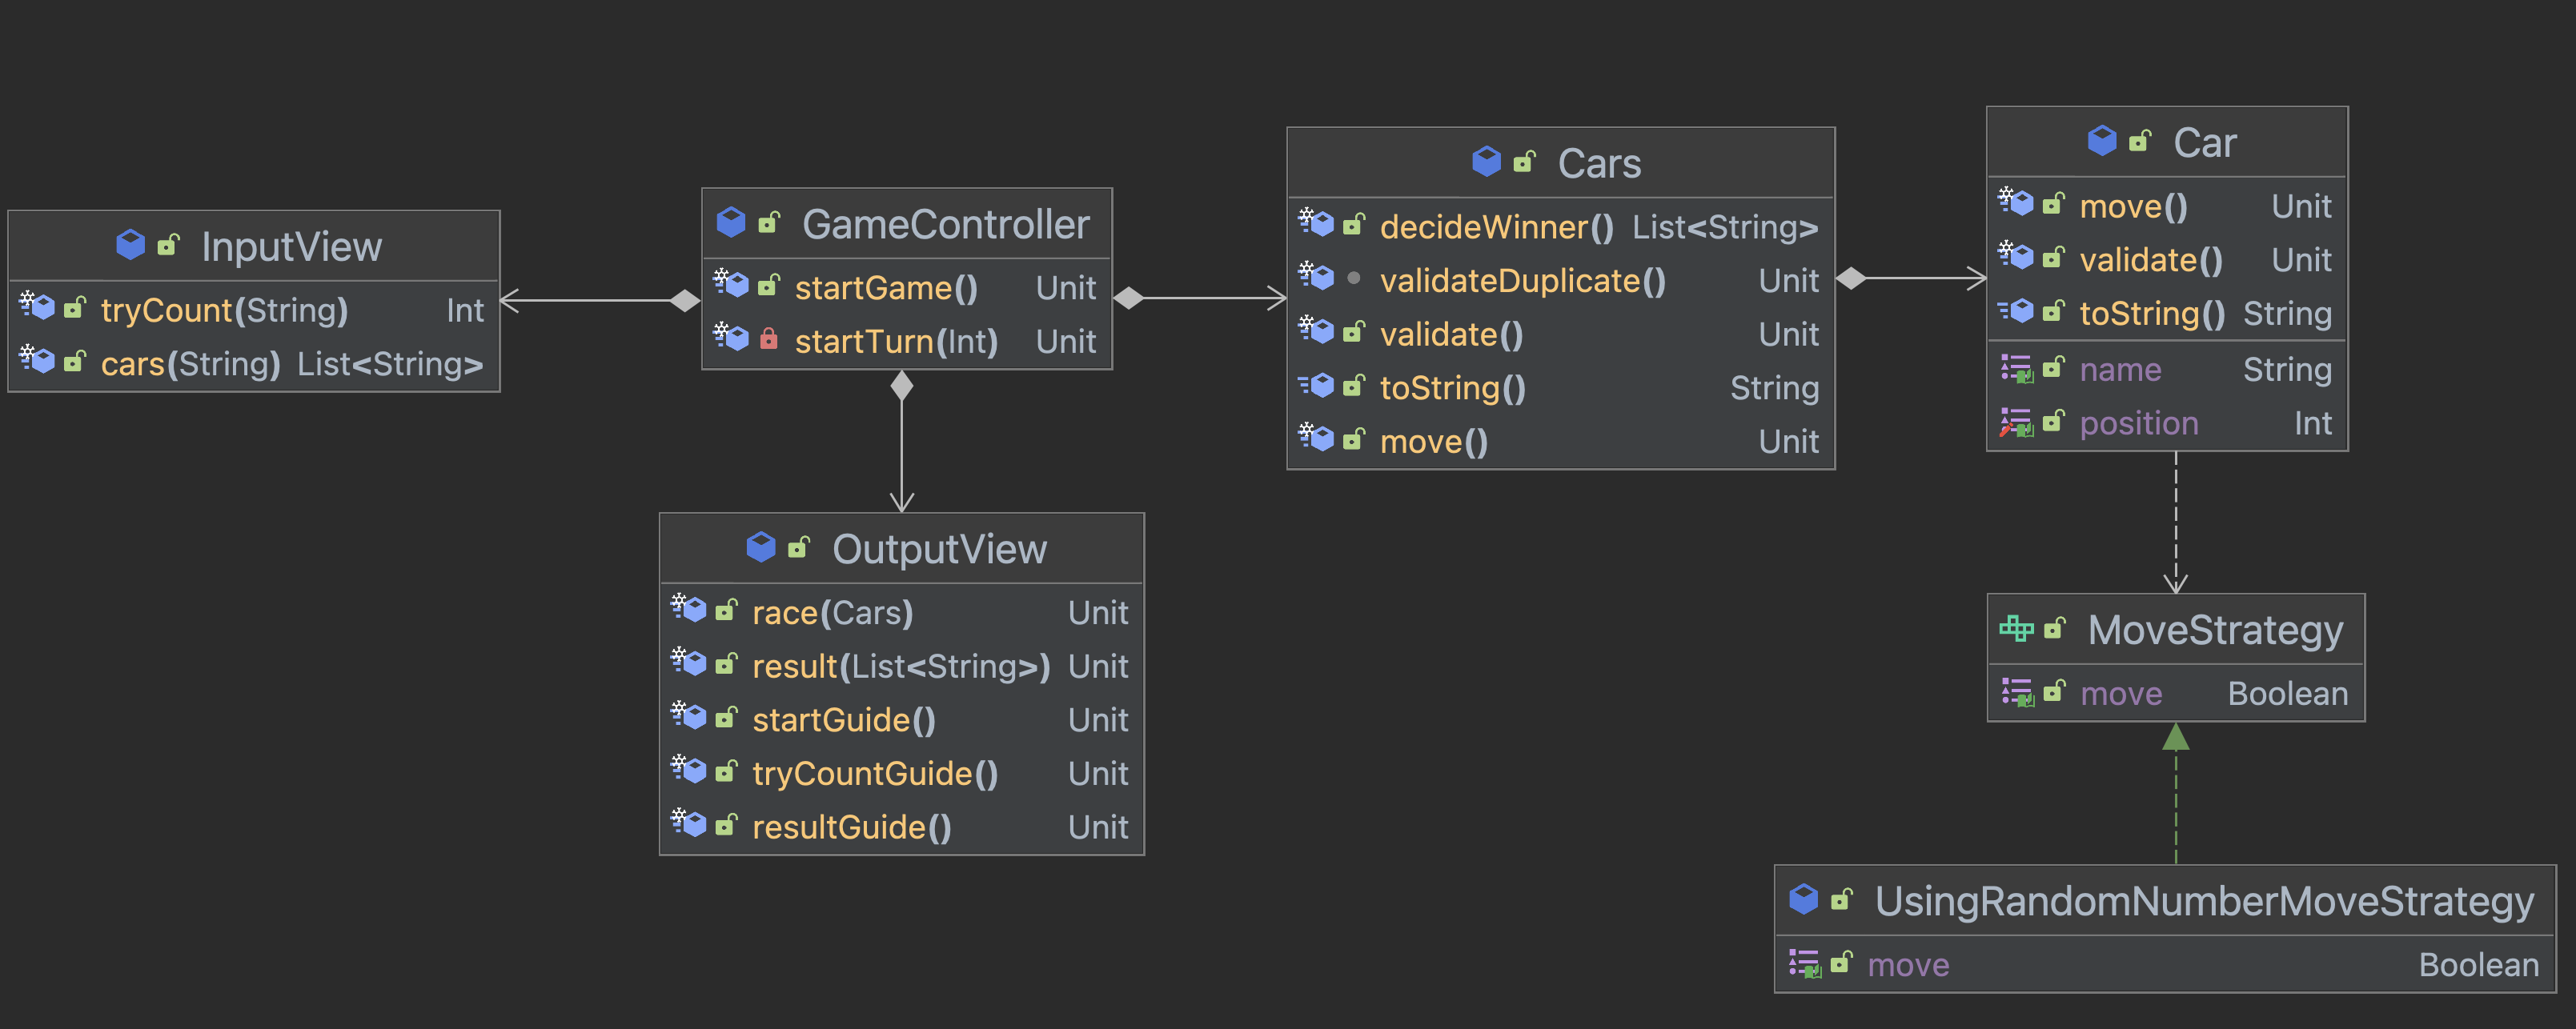This screenshot has height=1029, width=2576.
Task: Click the Int return type of tryCount
Action: (465, 310)
